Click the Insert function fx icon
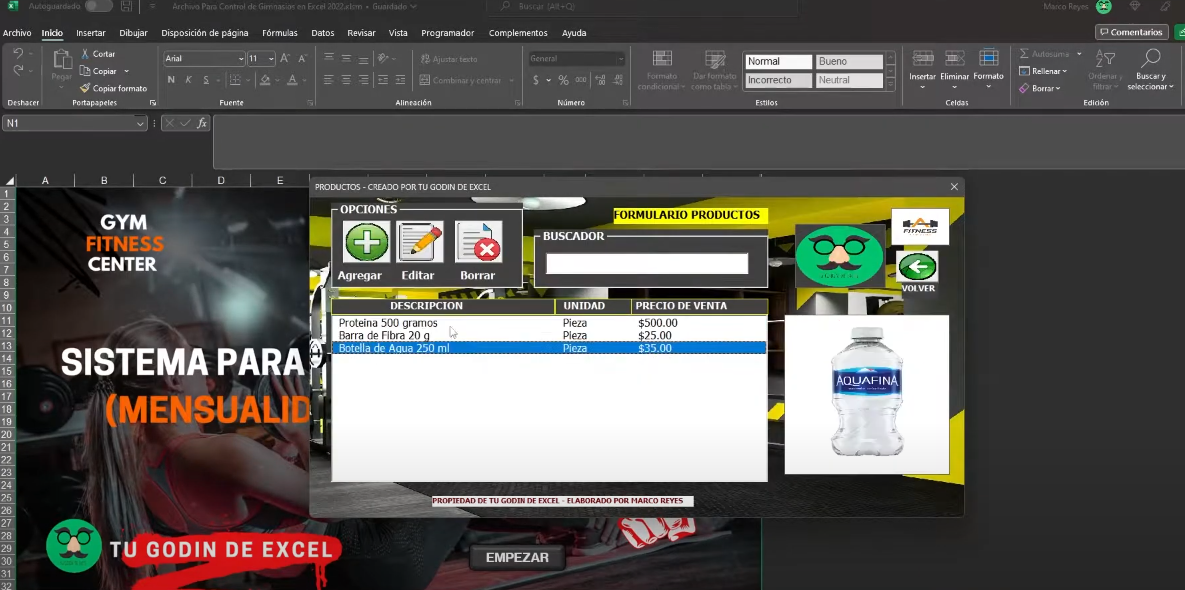1185x590 pixels. 202,123
